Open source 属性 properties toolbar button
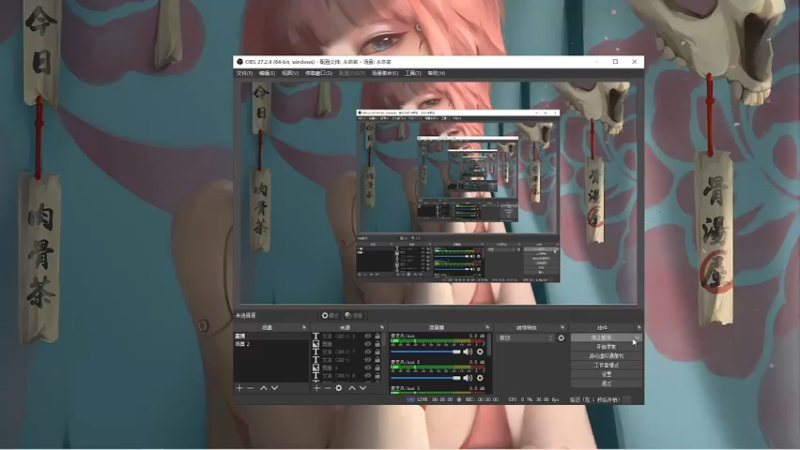800x450 pixels. click(330, 316)
